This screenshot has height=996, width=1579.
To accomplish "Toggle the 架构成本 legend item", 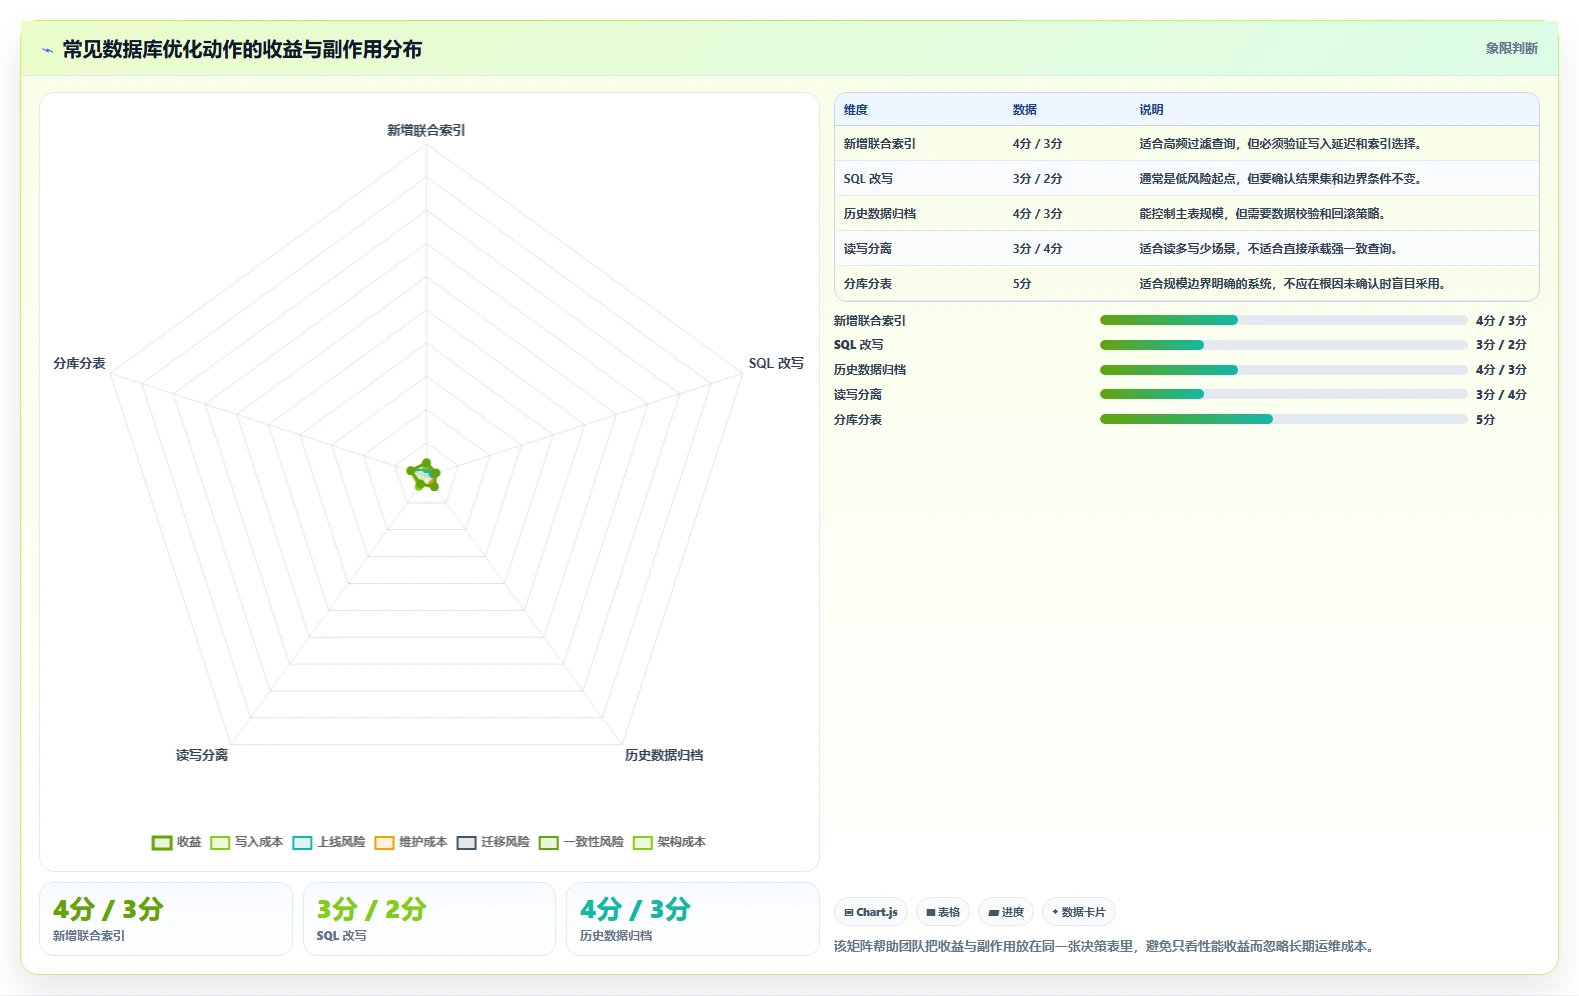I will coord(669,842).
